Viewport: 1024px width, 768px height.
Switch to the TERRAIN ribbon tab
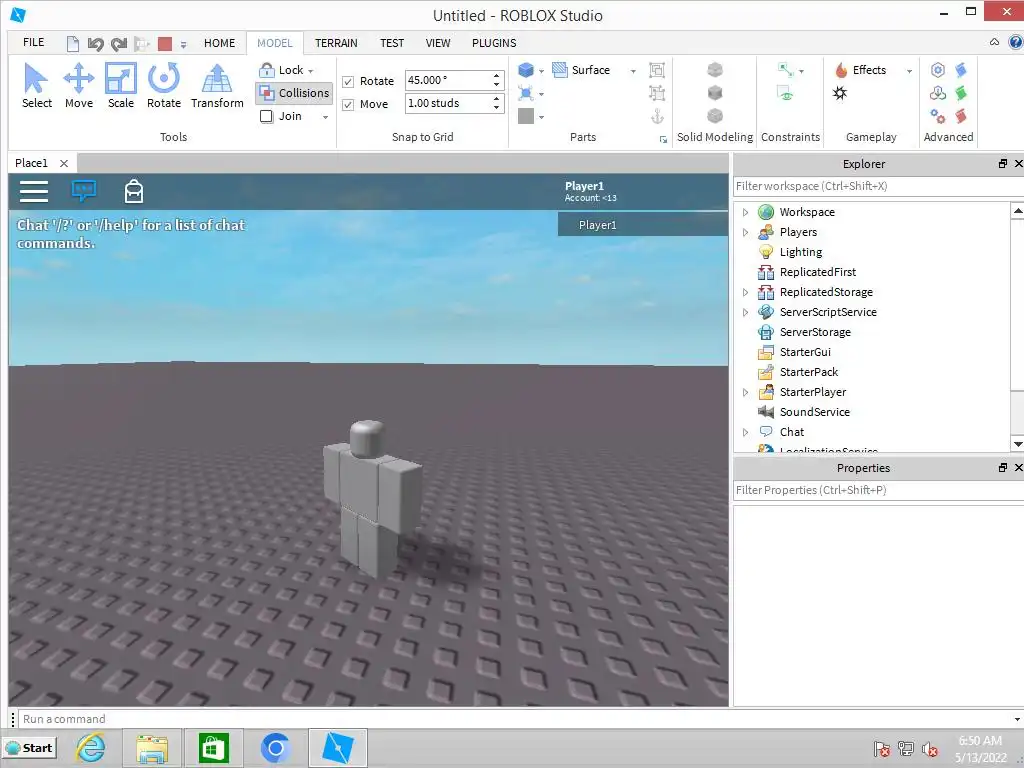point(336,43)
